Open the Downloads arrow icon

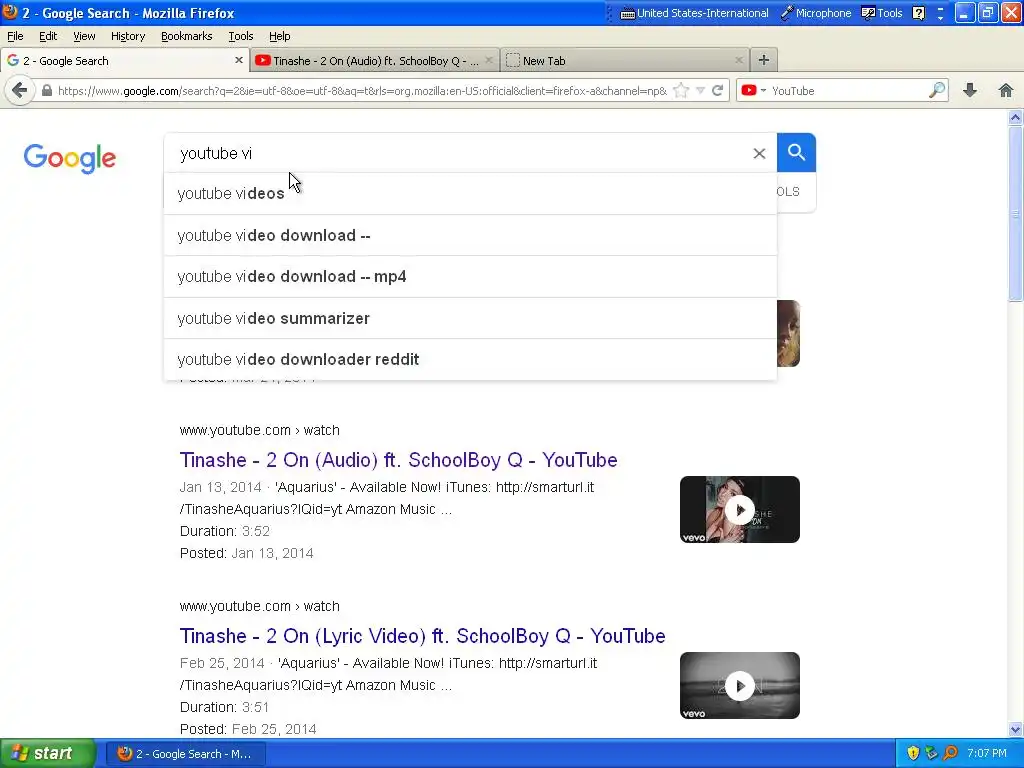[x=970, y=91]
